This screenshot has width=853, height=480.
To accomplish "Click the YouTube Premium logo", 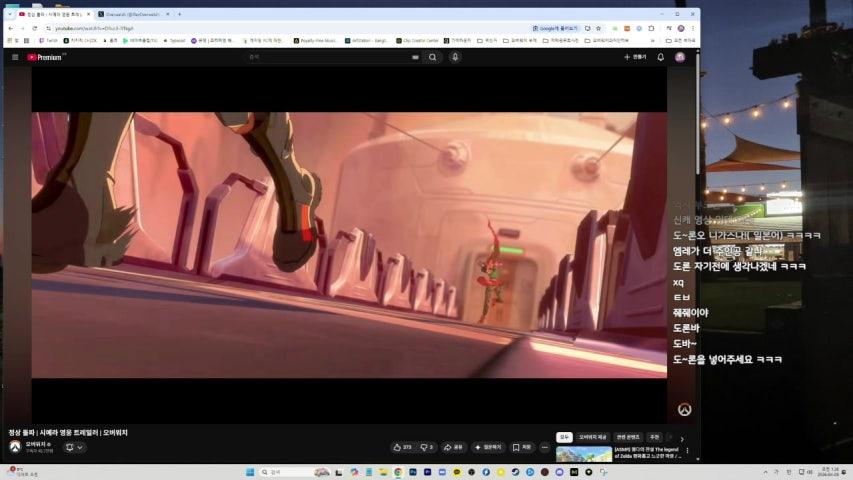I will pyautogui.click(x=46, y=57).
